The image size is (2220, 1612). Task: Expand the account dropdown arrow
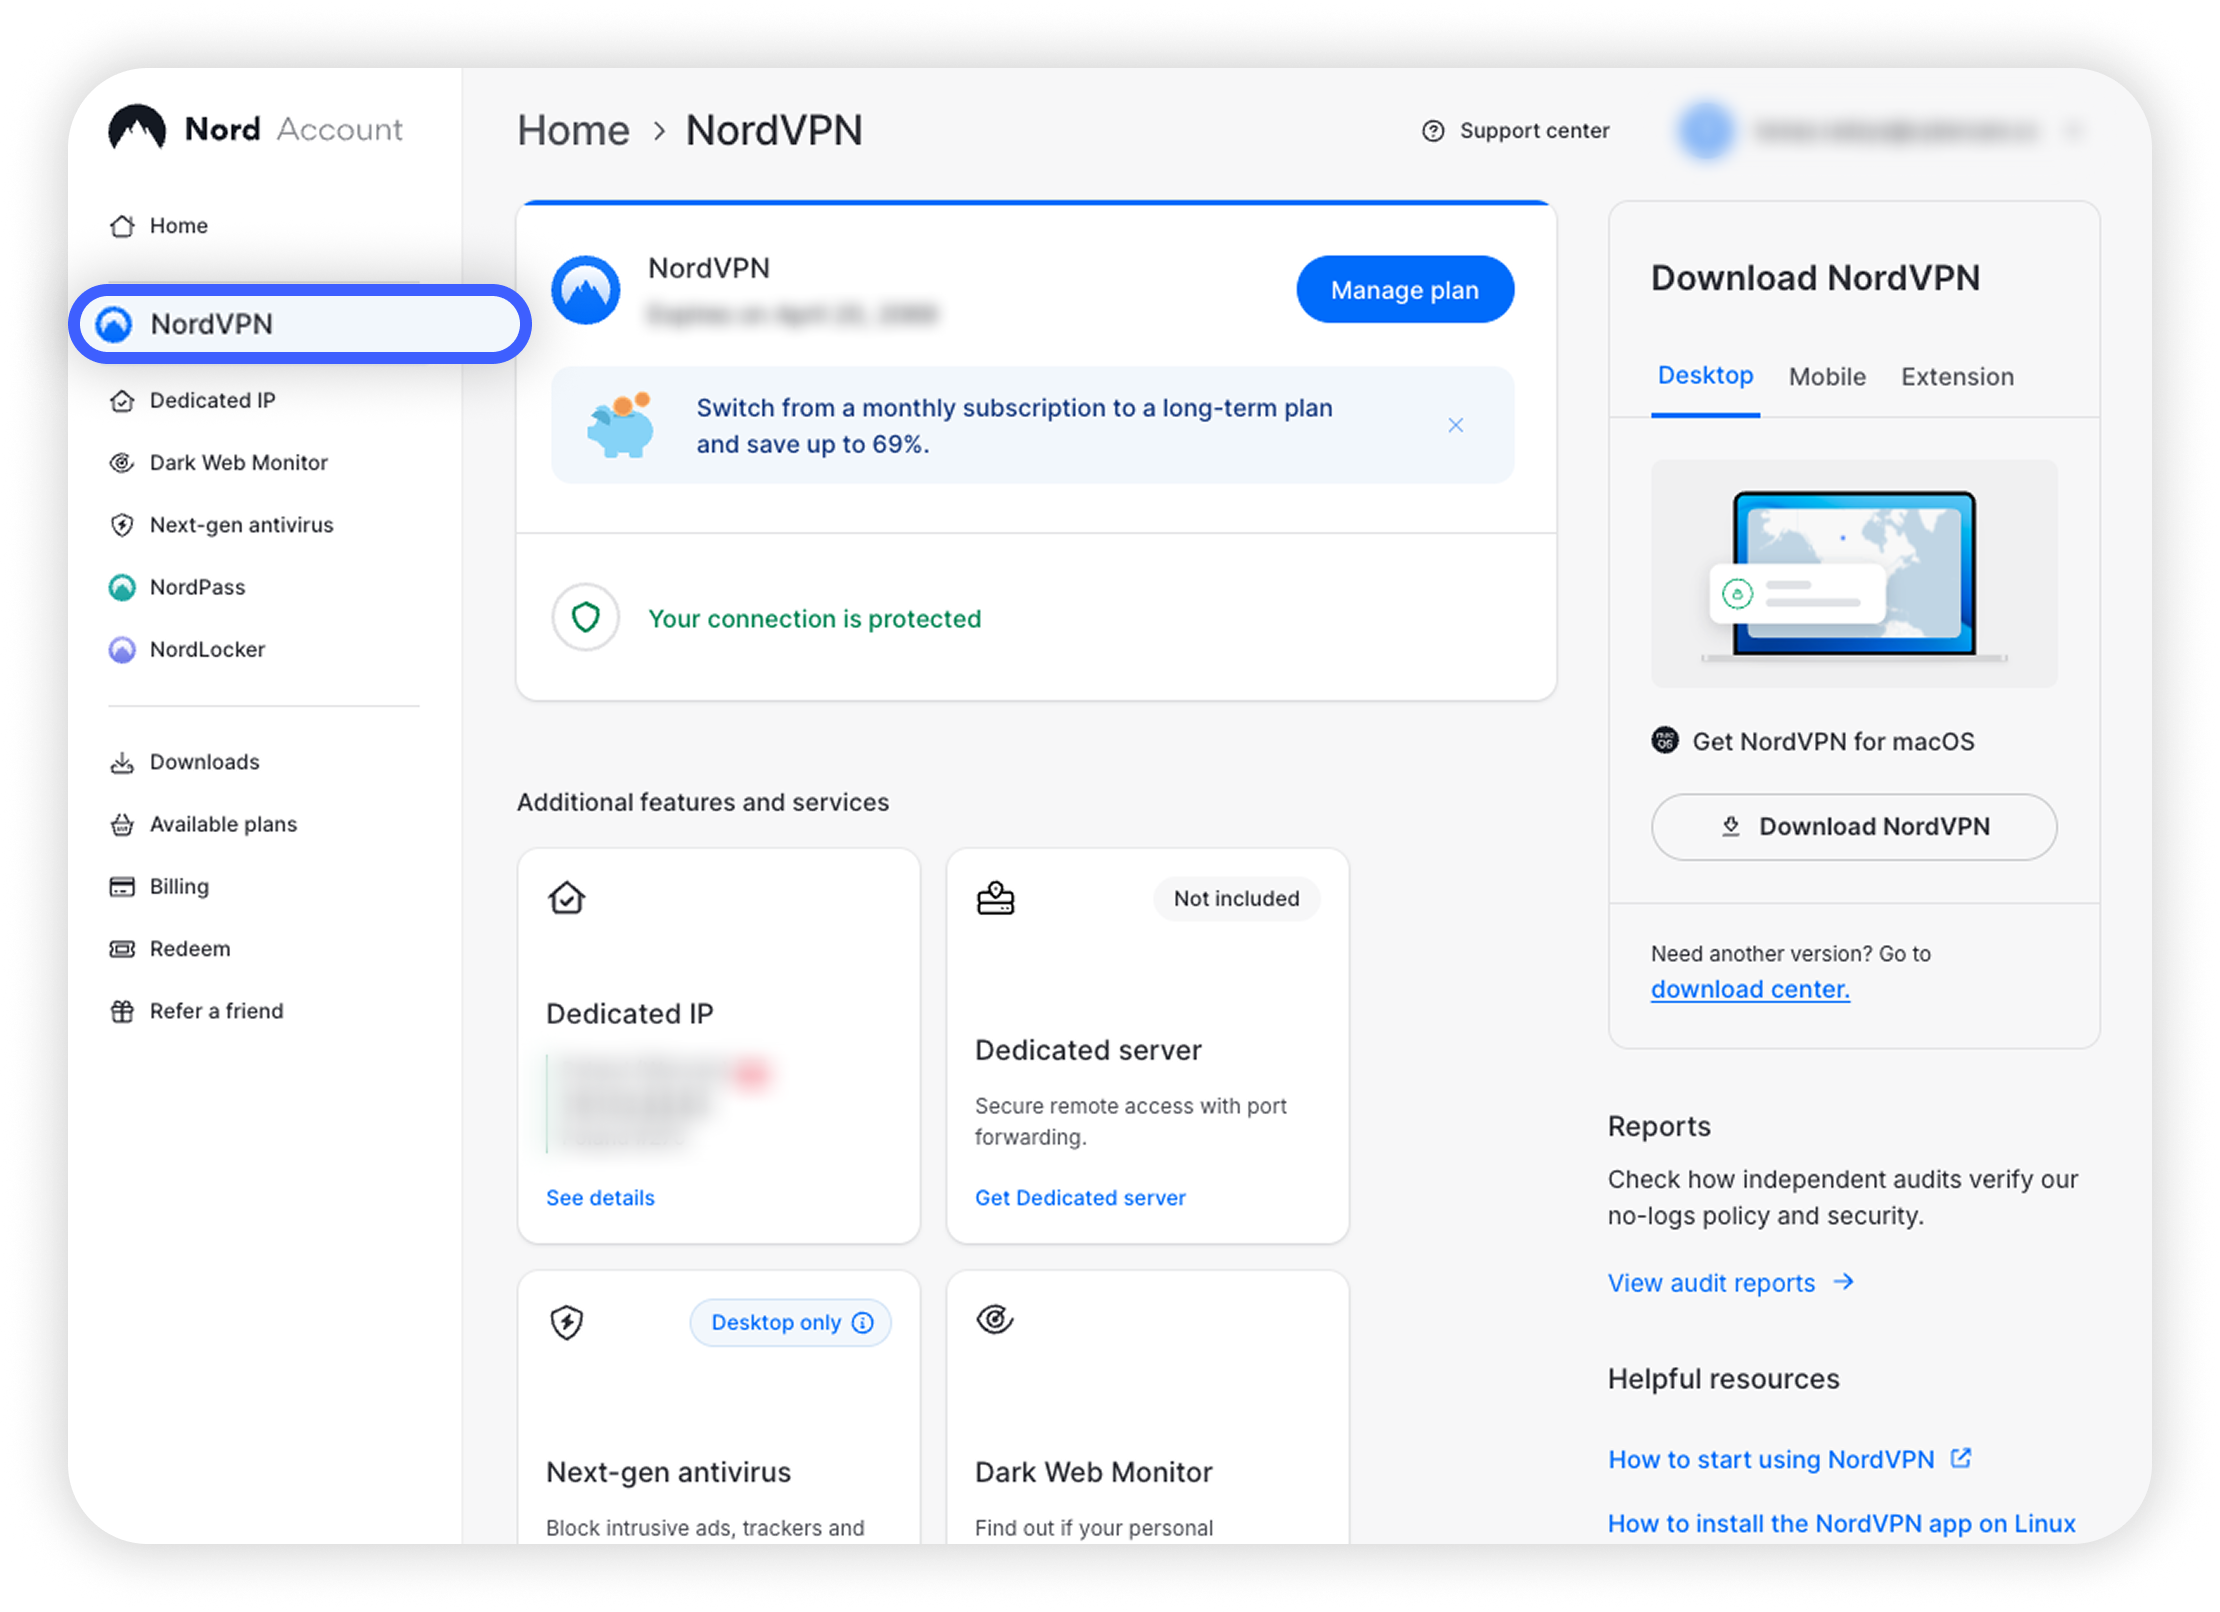tap(2073, 131)
